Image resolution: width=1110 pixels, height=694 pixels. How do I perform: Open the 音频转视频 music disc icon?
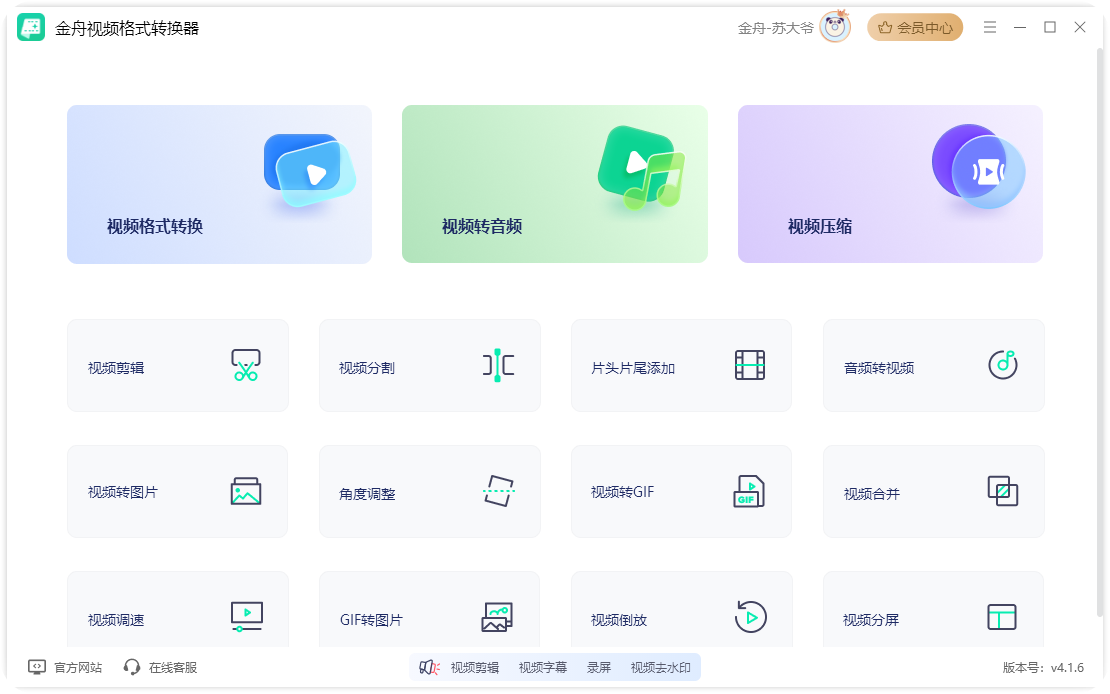(1002, 366)
